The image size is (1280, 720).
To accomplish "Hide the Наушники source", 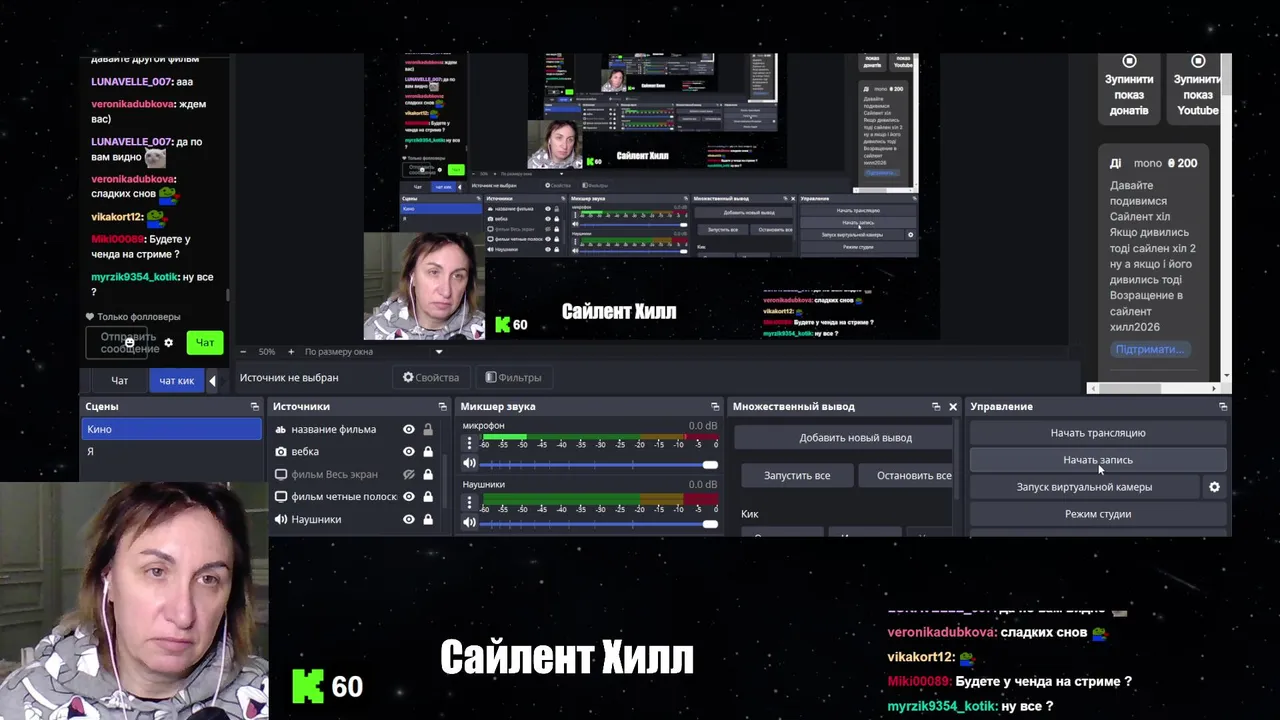I will point(408,519).
